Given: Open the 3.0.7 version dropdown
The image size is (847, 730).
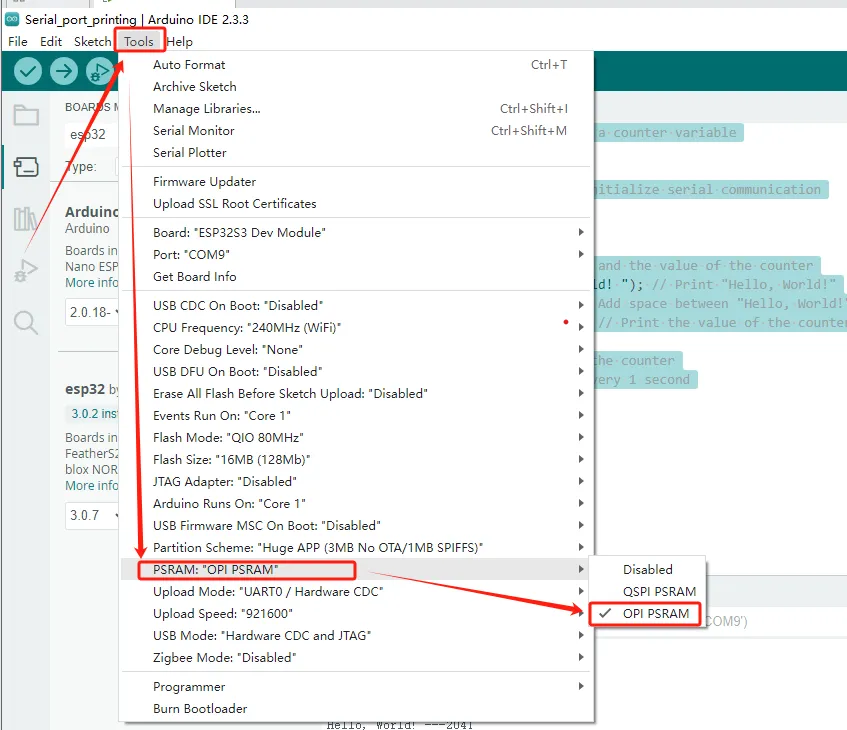Looking at the screenshot, I should 92,515.
